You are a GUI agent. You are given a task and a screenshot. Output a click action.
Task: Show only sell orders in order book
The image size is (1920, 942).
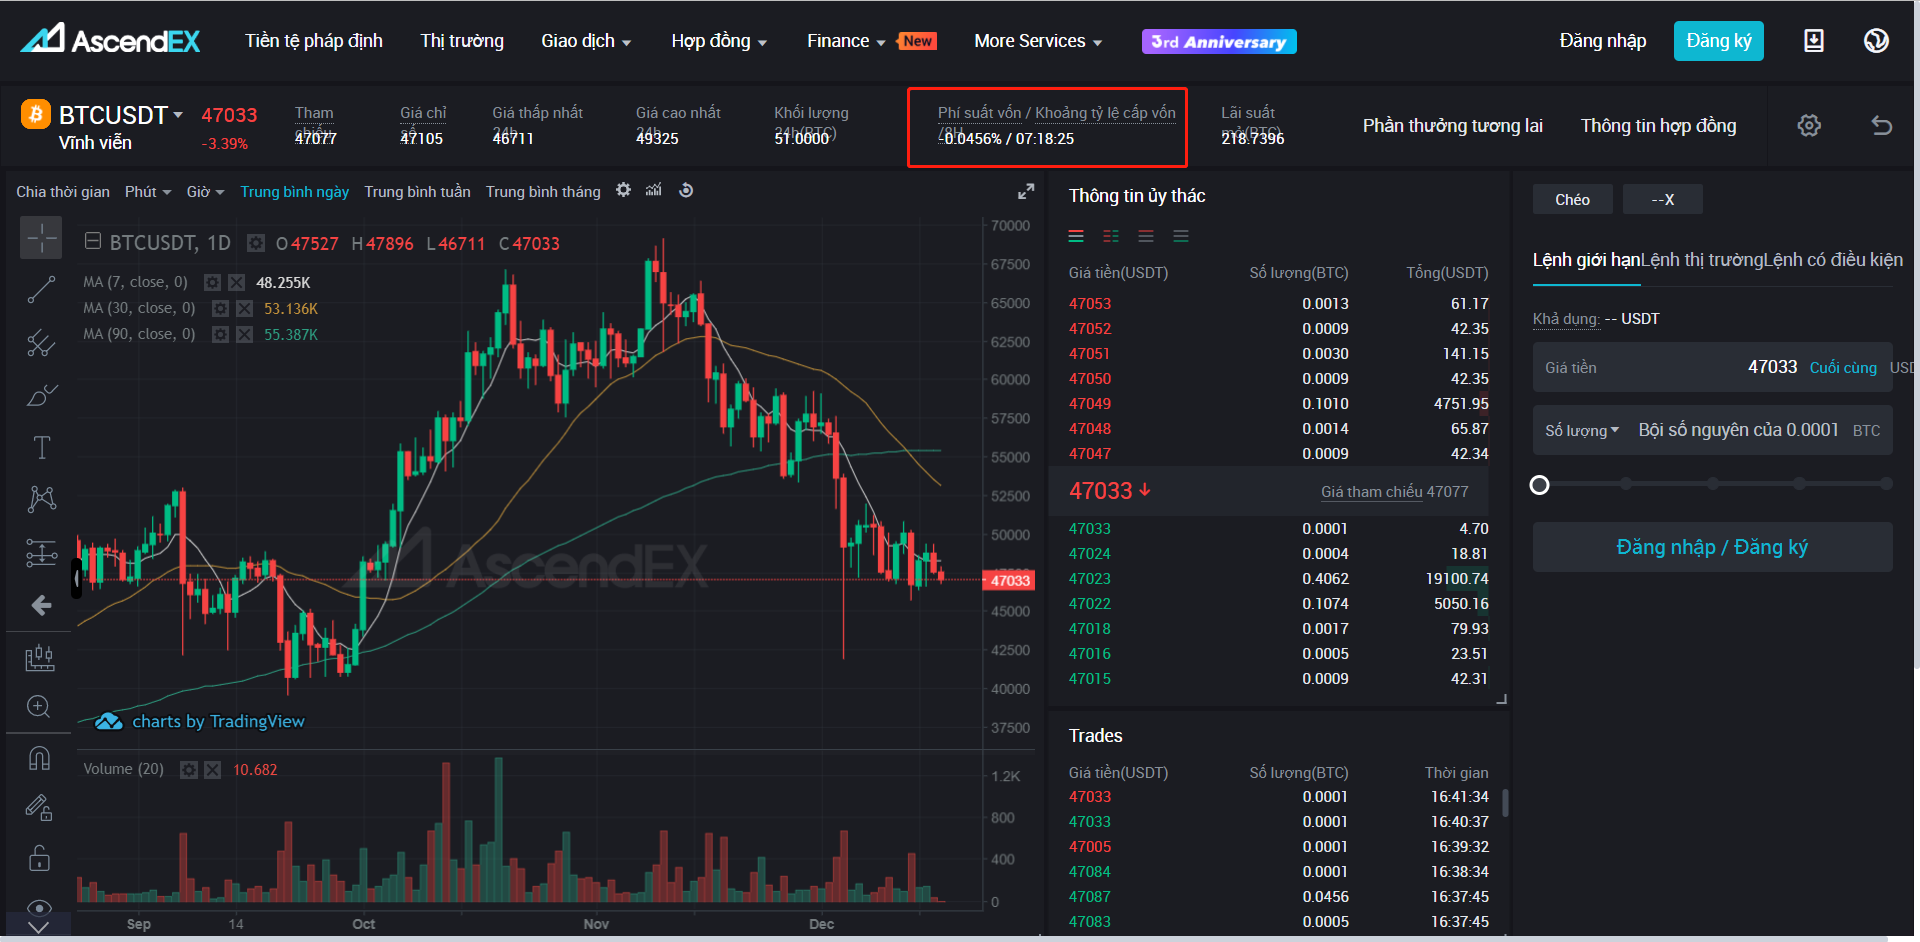point(1146,236)
